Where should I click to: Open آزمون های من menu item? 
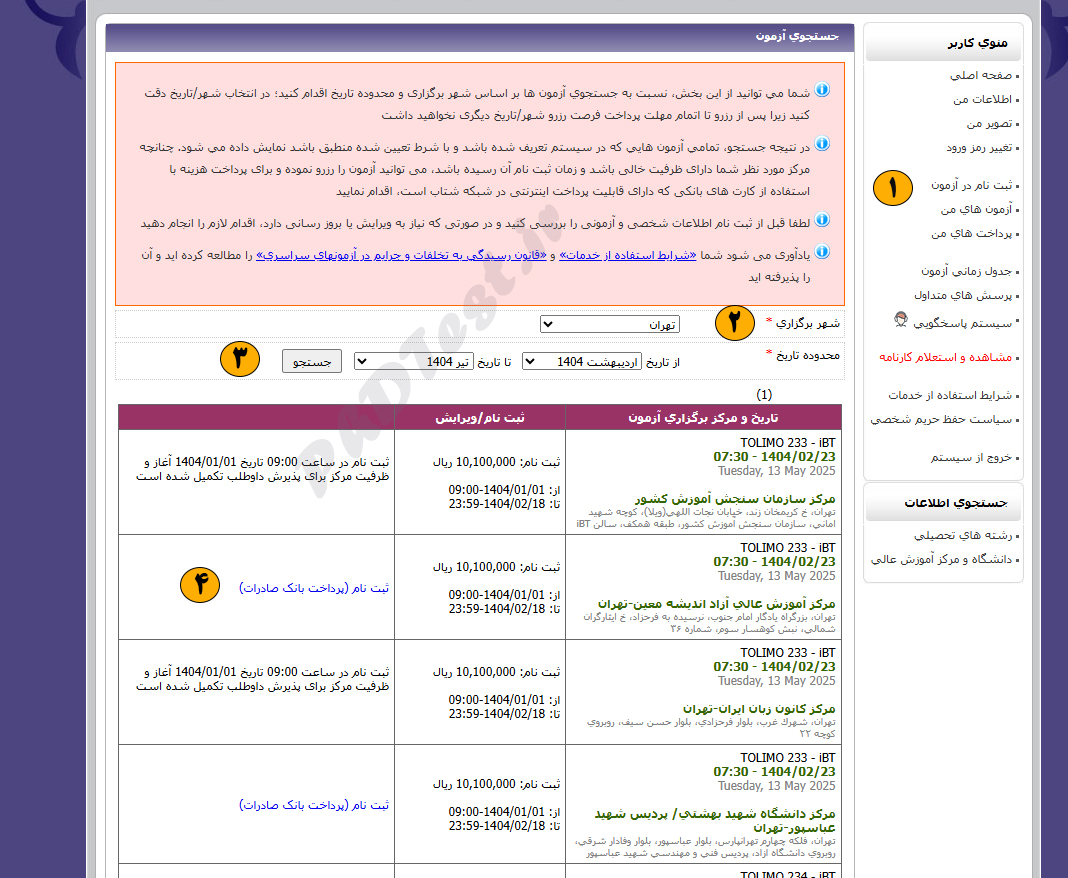pyautogui.click(x=976, y=209)
